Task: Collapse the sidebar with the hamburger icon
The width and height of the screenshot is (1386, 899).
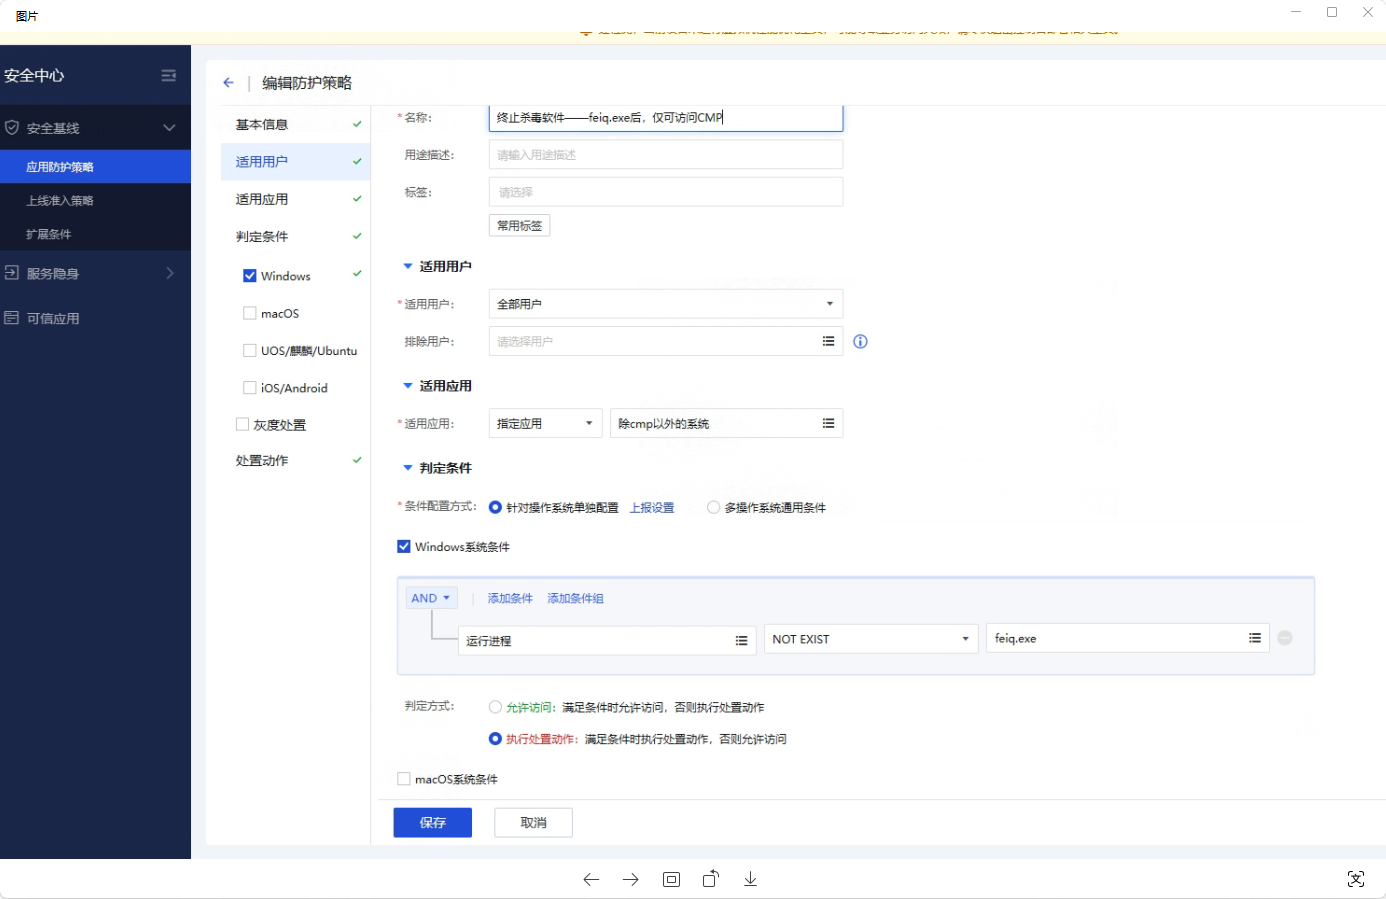Action: coord(169,76)
